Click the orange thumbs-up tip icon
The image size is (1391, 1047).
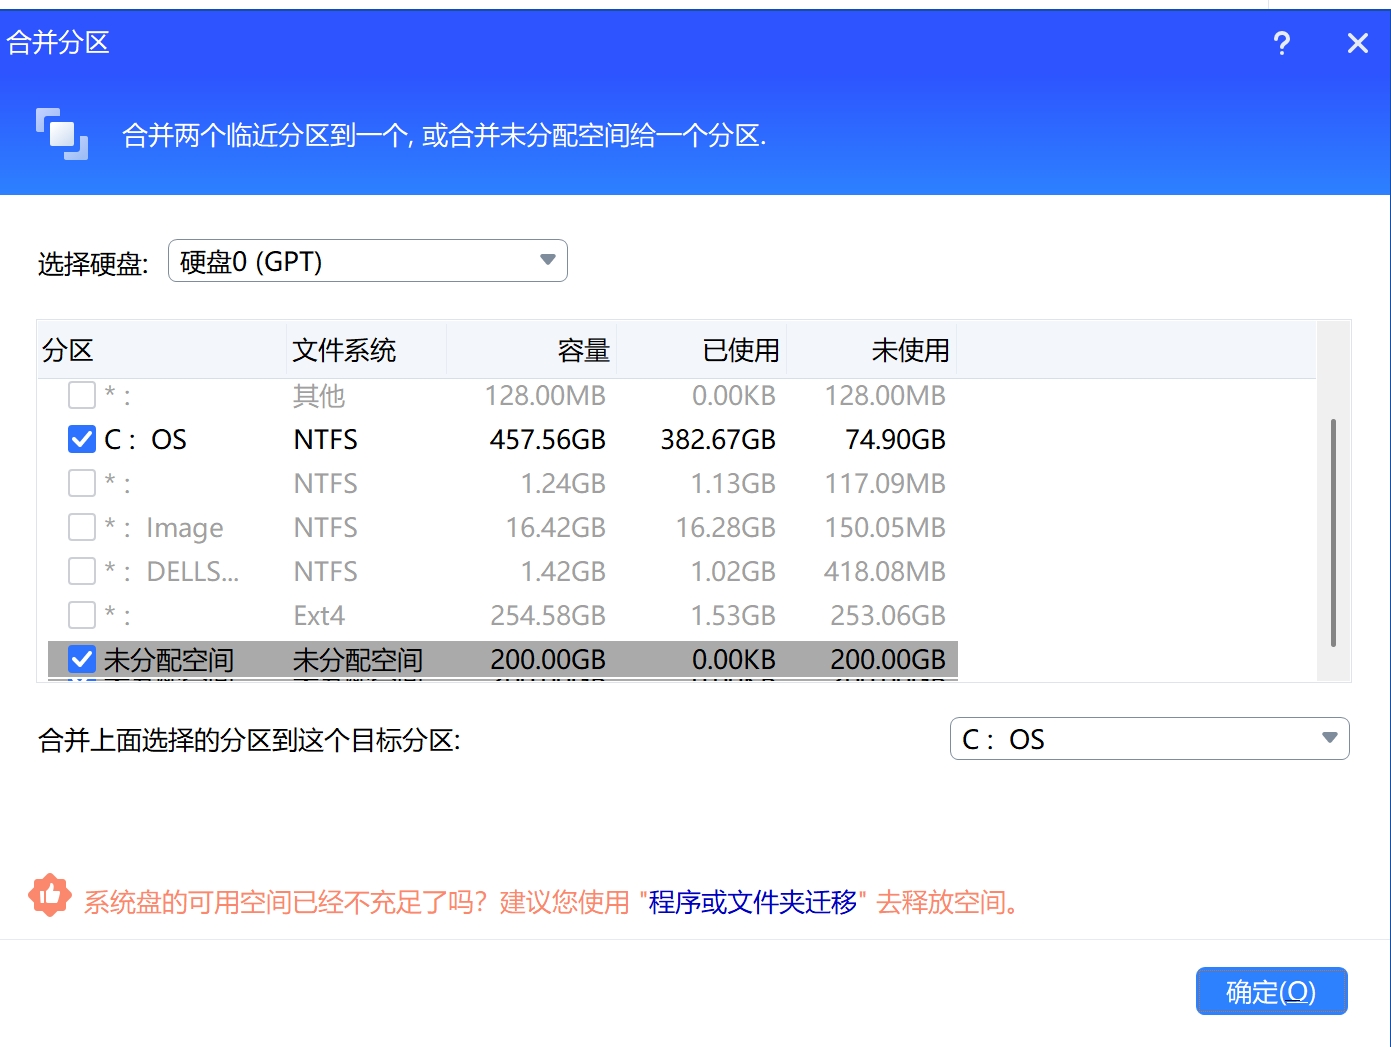click(50, 895)
